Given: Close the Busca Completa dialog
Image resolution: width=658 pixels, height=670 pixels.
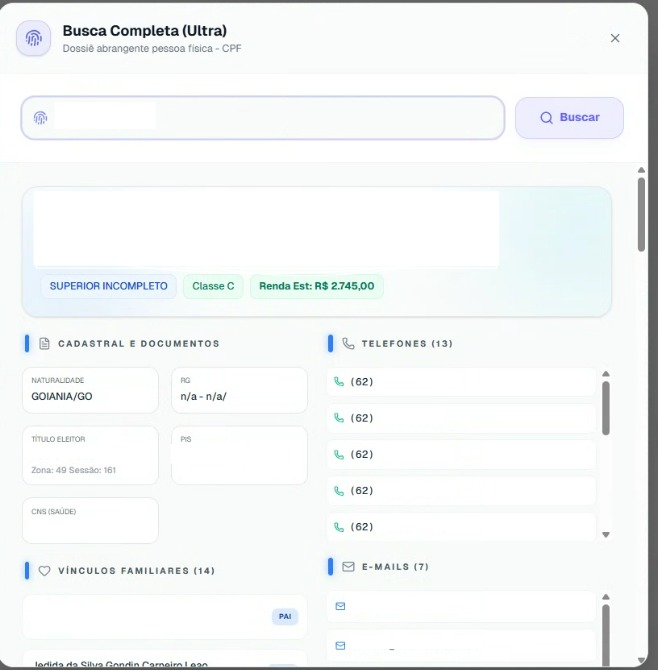Looking at the screenshot, I should click(x=615, y=38).
